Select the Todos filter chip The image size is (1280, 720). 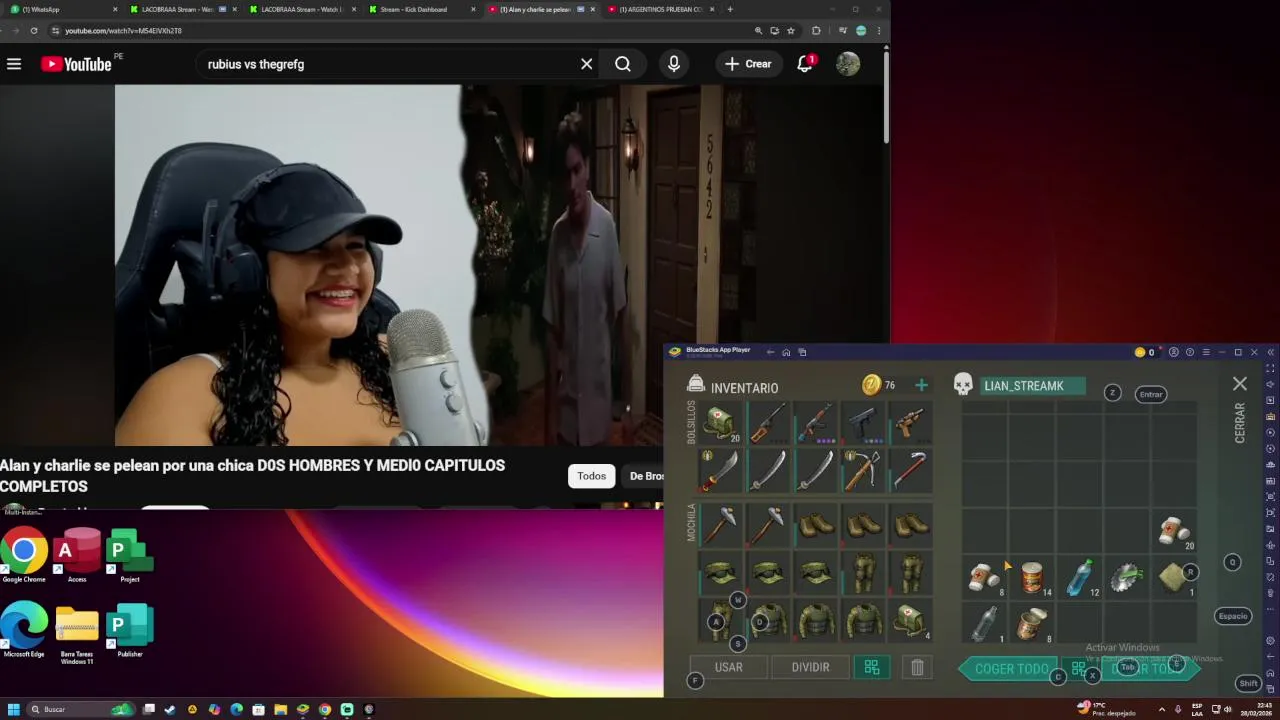(x=591, y=476)
